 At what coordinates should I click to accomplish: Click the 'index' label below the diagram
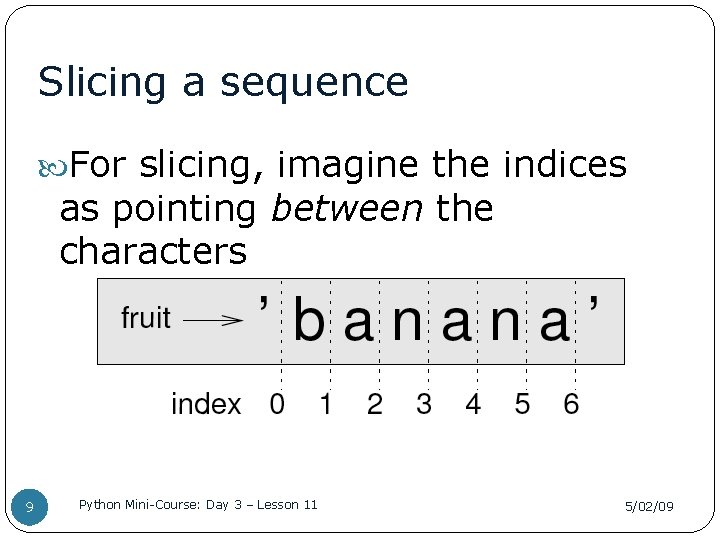click(206, 405)
